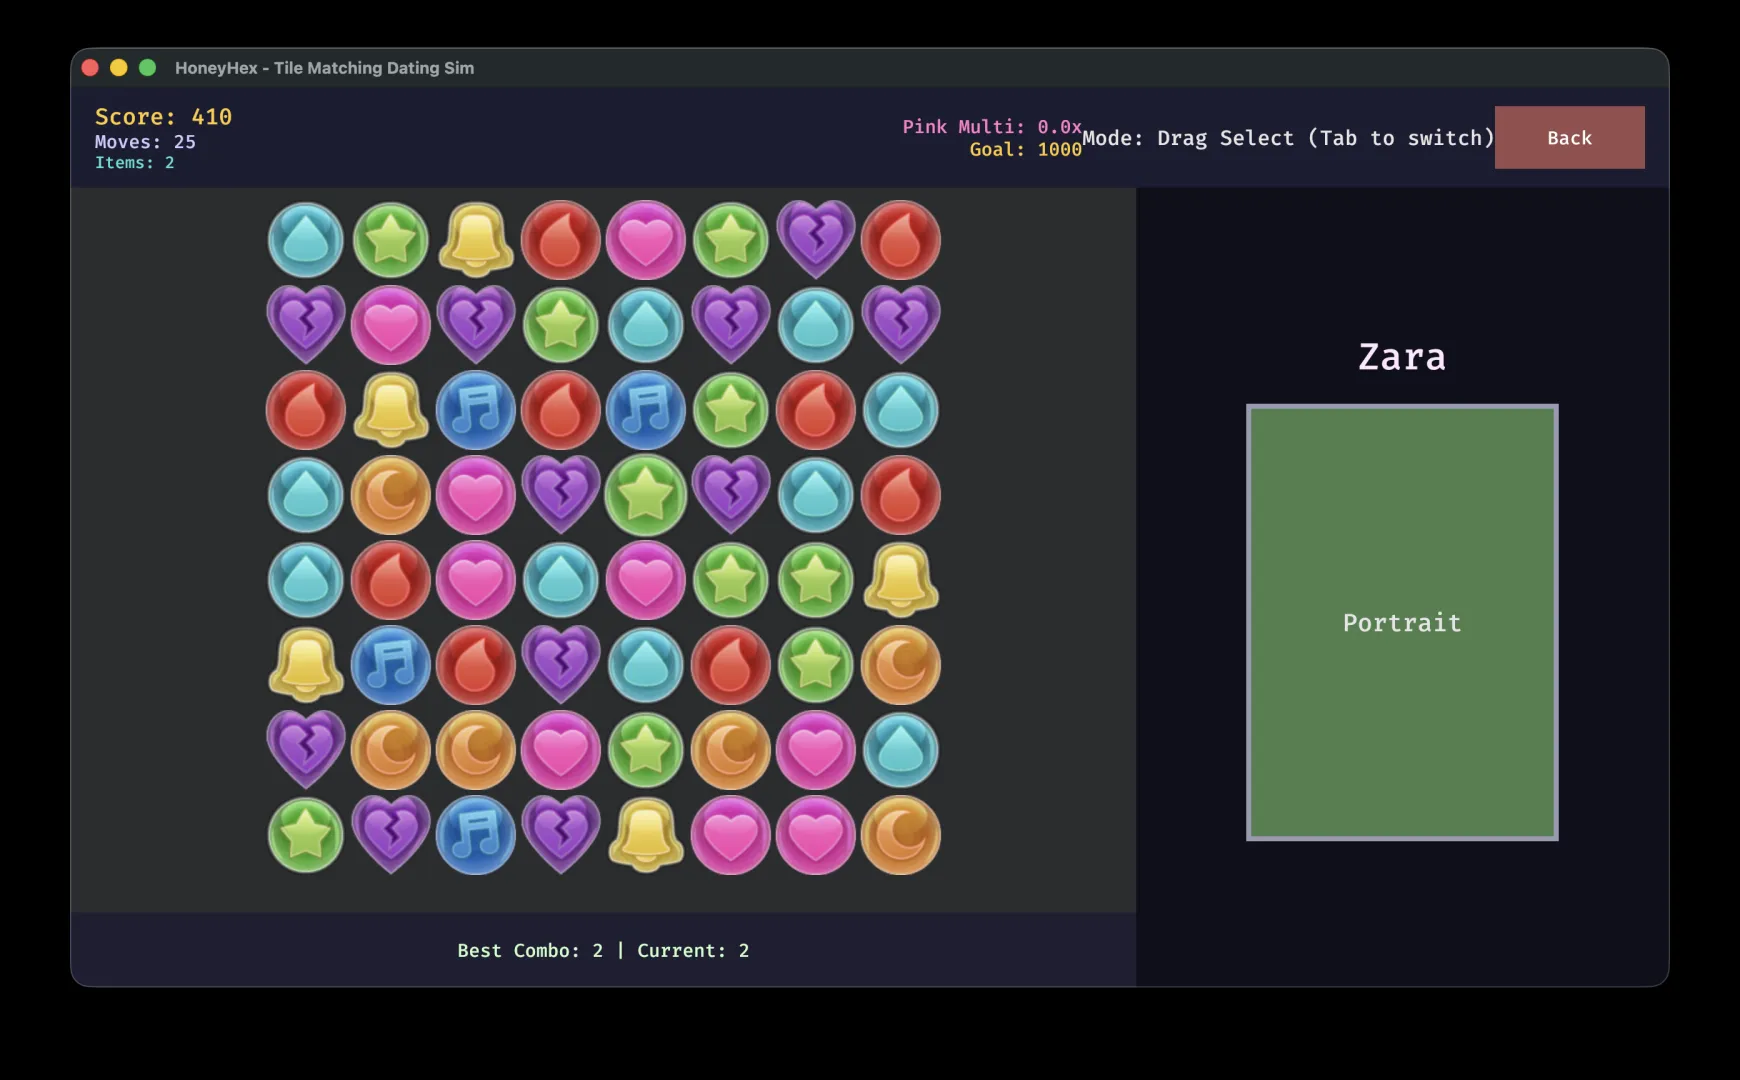Click the broken heart tile beside the bottom-left star
Image resolution: width=1740 pixels, height=1080 pixels.
click(391, 836)
